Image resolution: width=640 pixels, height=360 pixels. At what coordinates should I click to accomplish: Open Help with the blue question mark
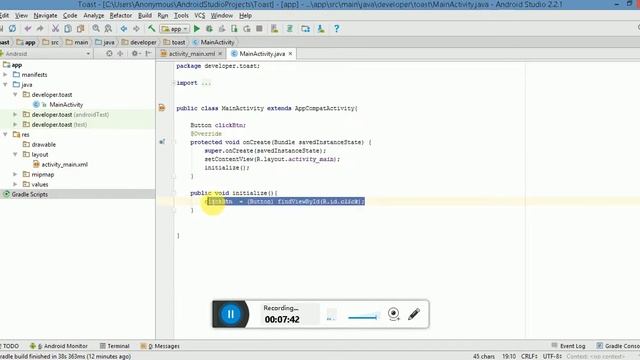(336, 29)
